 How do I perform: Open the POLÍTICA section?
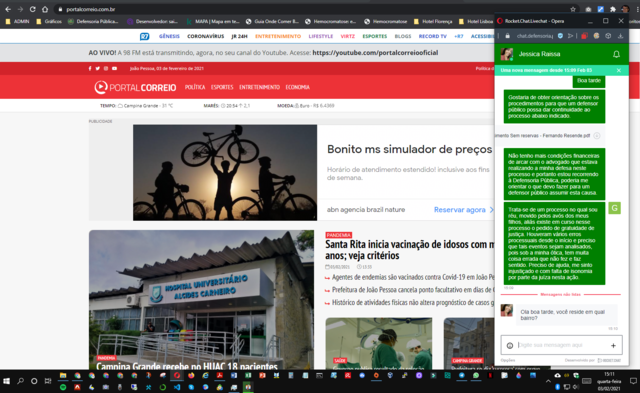coord(195,87)
